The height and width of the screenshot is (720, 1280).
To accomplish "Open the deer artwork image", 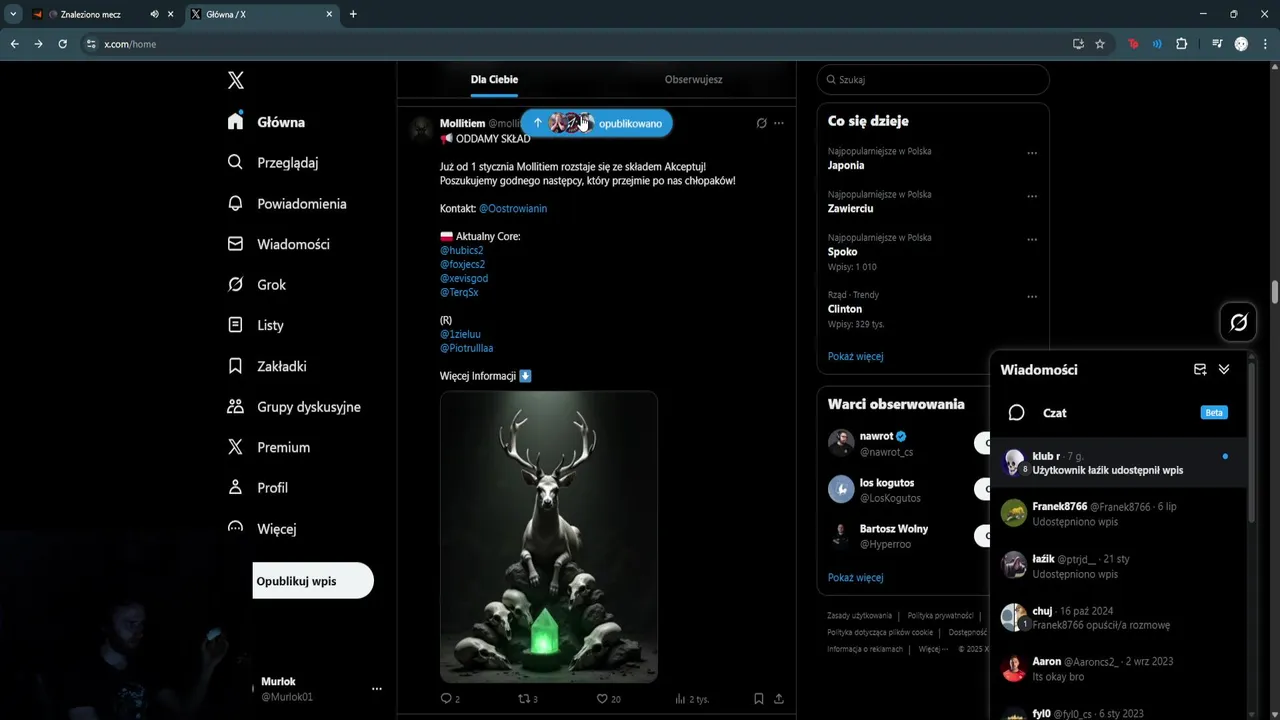I will (549, 536).
